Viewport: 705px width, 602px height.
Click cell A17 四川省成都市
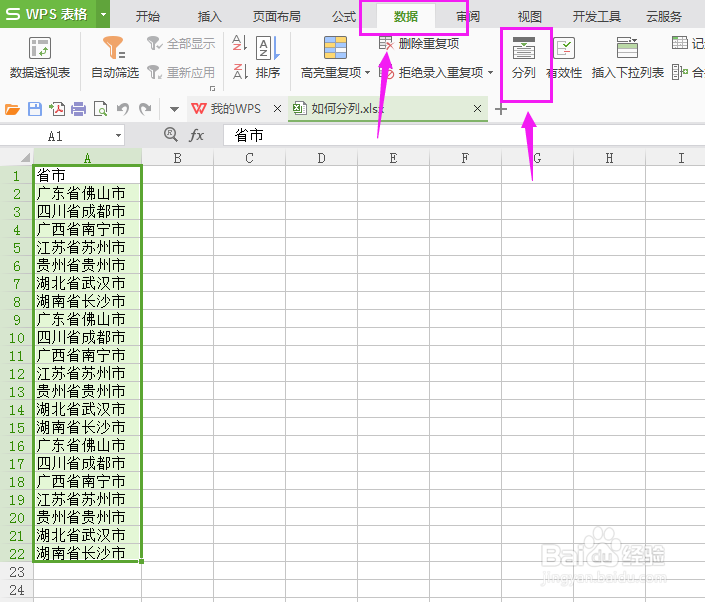click(x=88, y=463)
